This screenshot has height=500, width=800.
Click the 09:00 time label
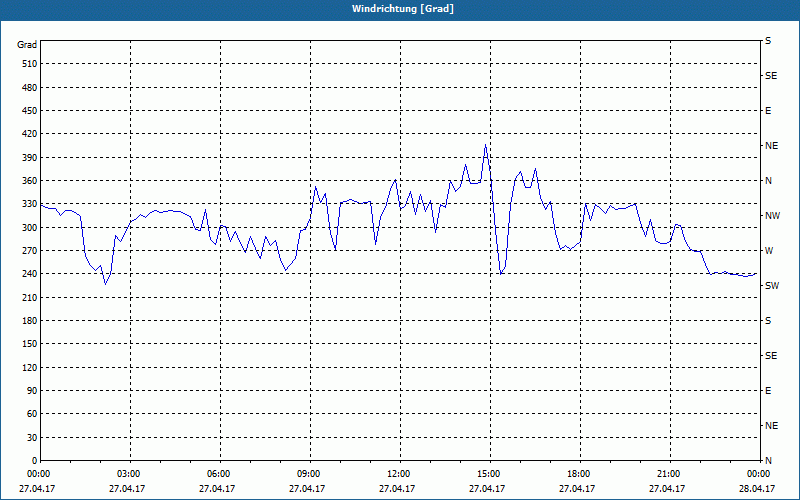tap(308, 473)
